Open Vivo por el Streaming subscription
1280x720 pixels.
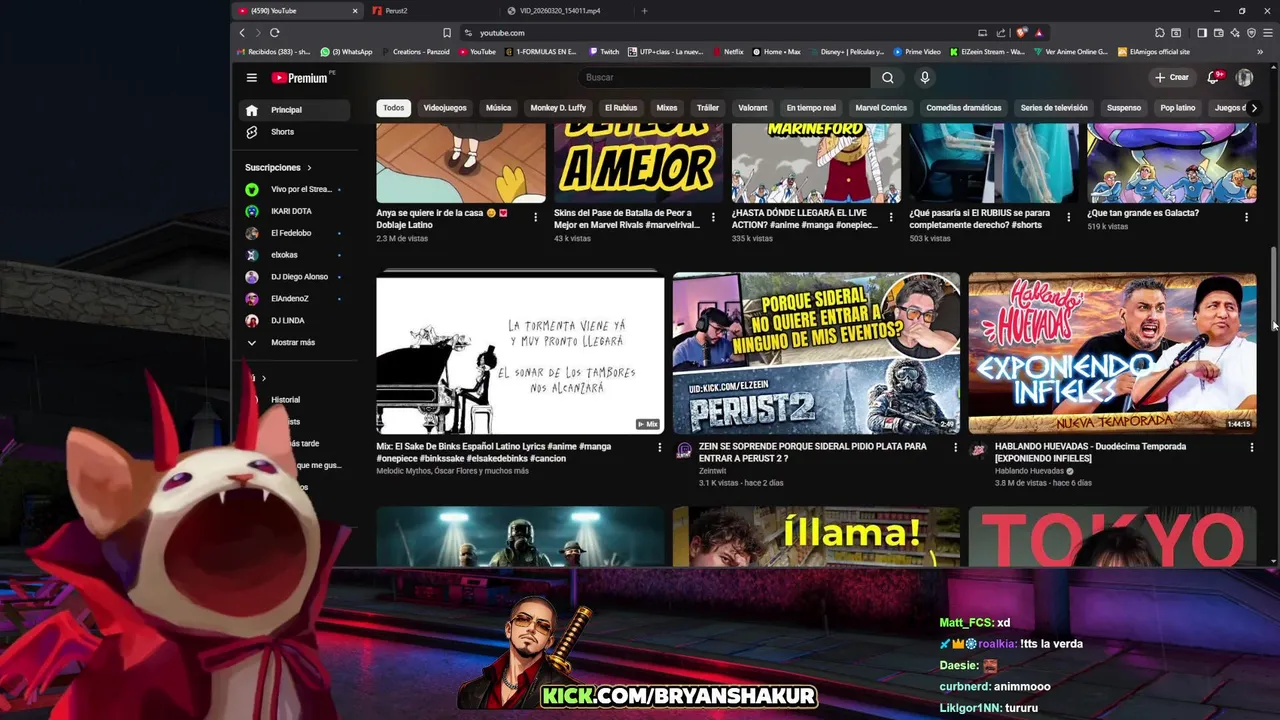click(x=294, y=189)
